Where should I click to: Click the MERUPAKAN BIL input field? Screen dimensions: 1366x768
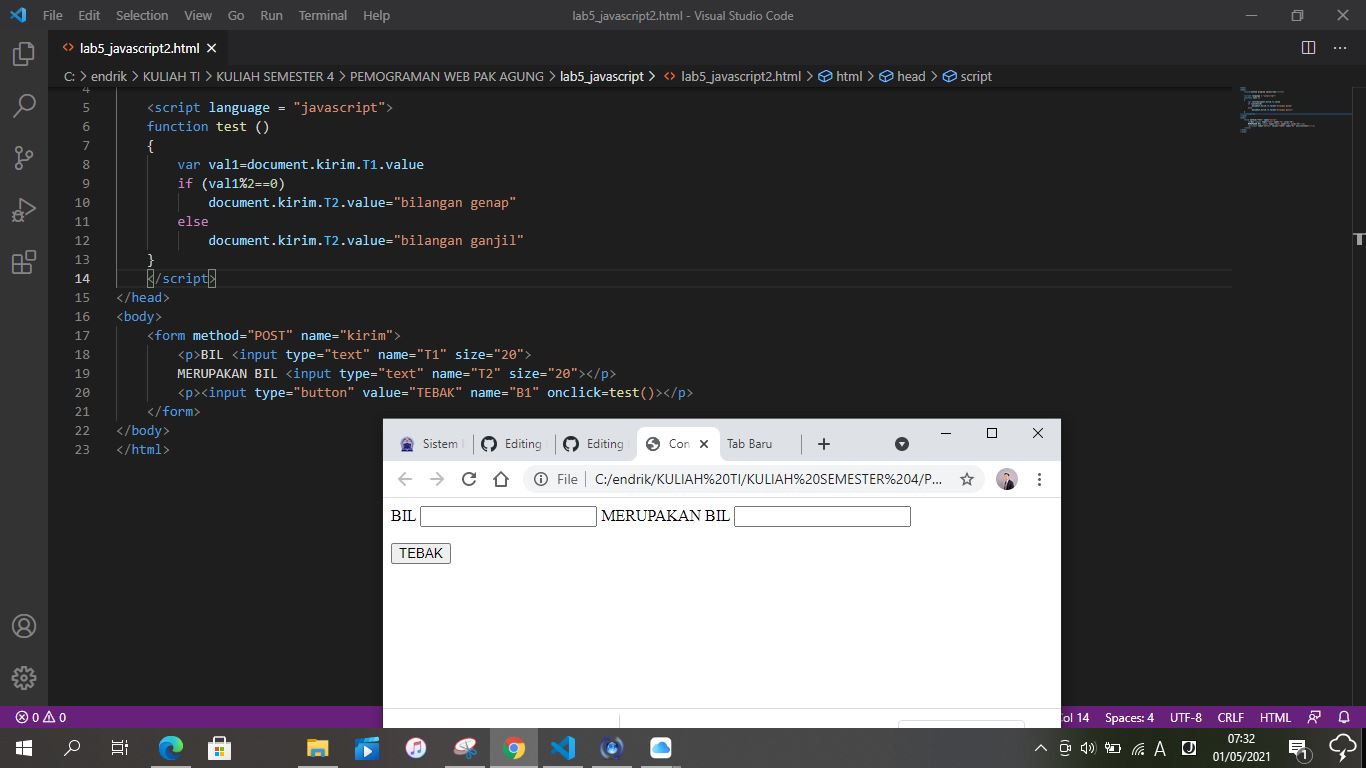821,516
